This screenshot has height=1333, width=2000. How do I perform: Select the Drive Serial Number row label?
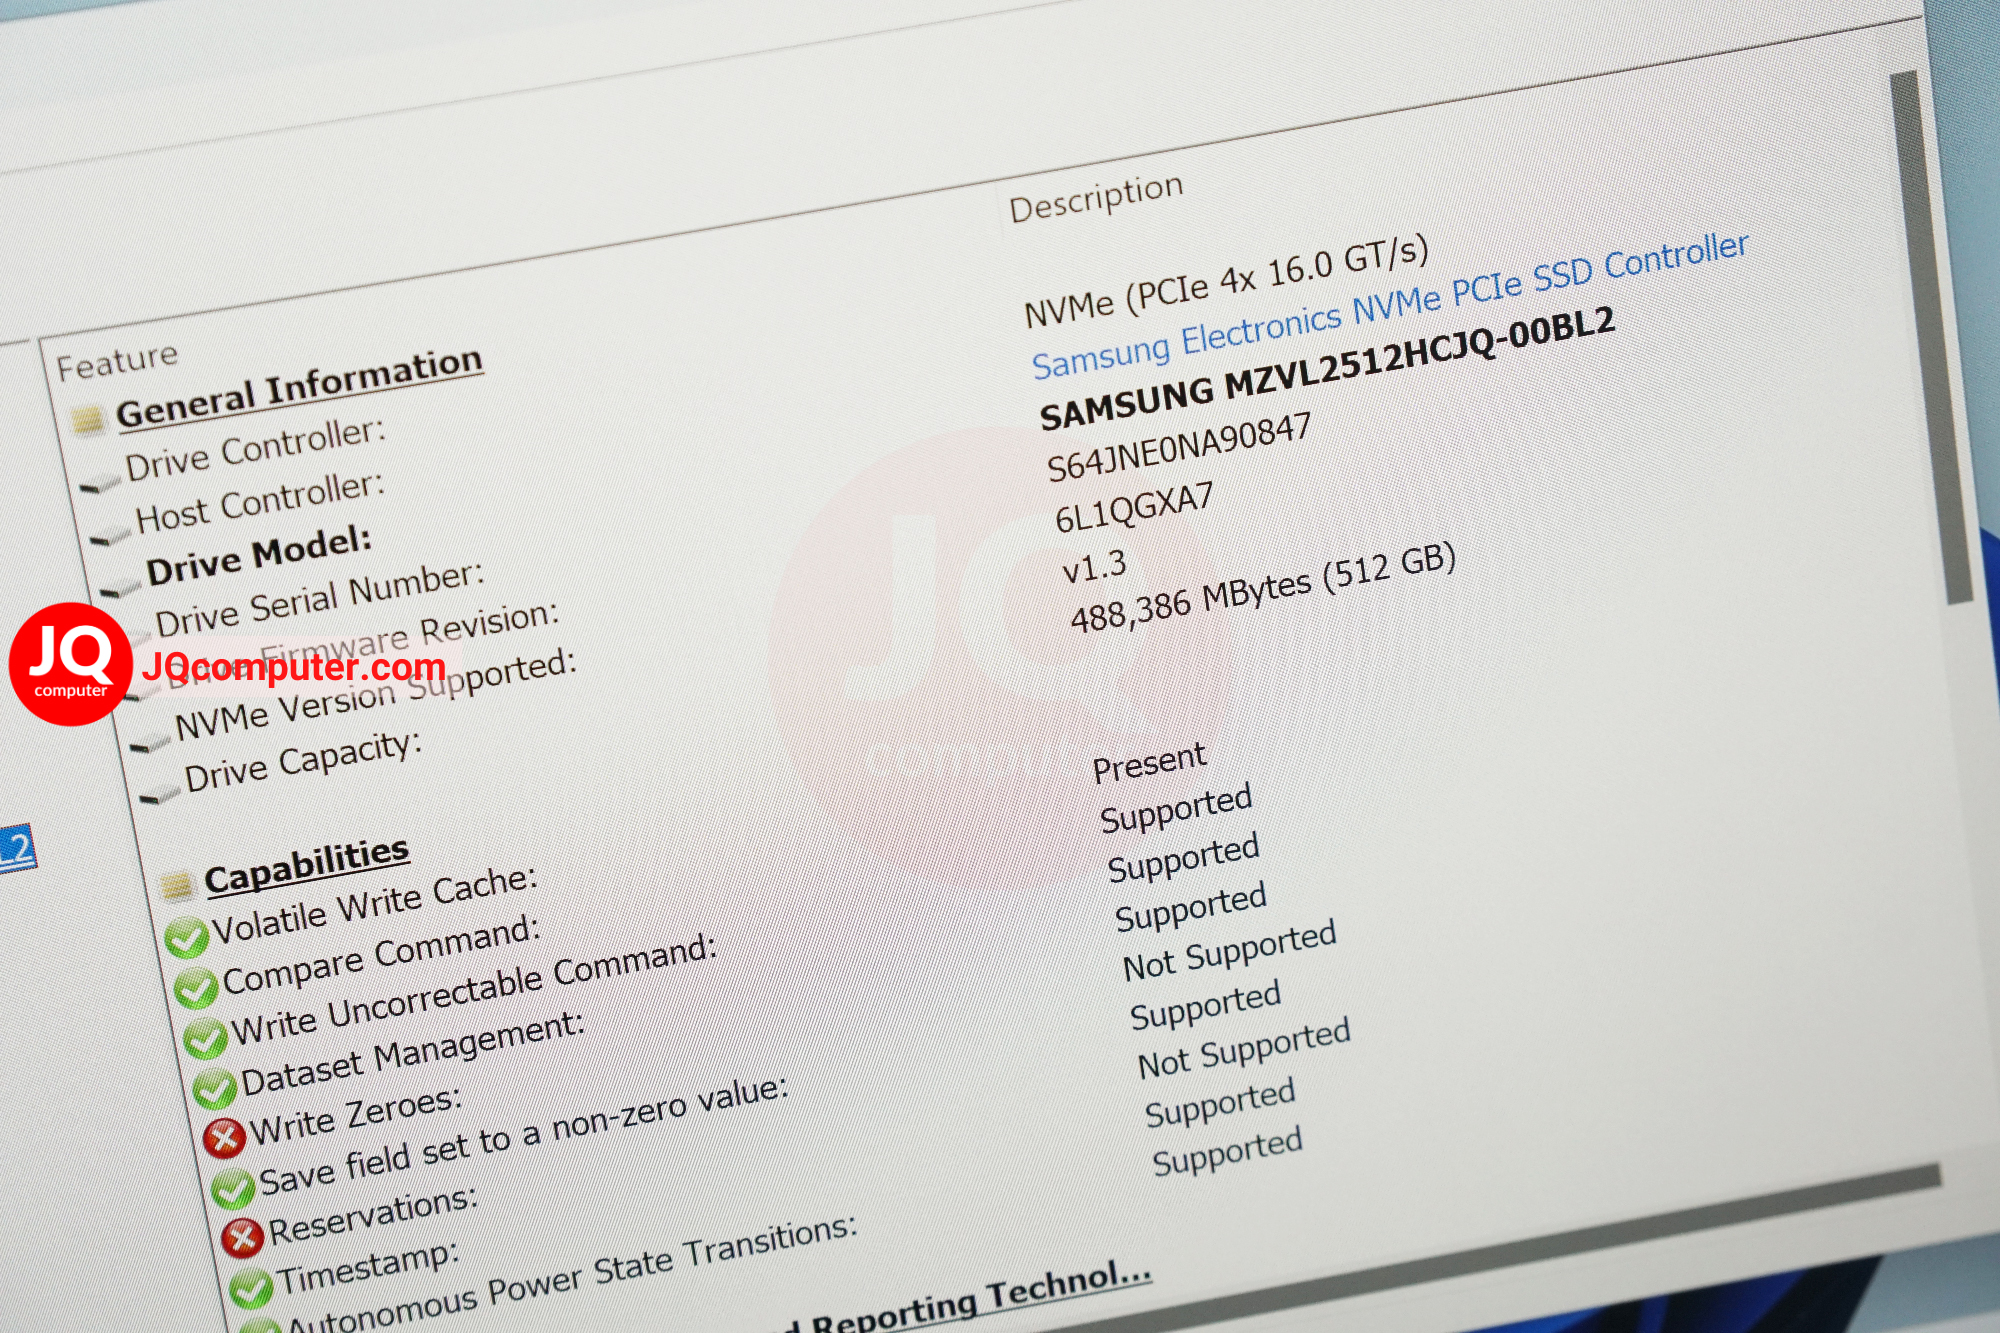[x=319, y=599]
